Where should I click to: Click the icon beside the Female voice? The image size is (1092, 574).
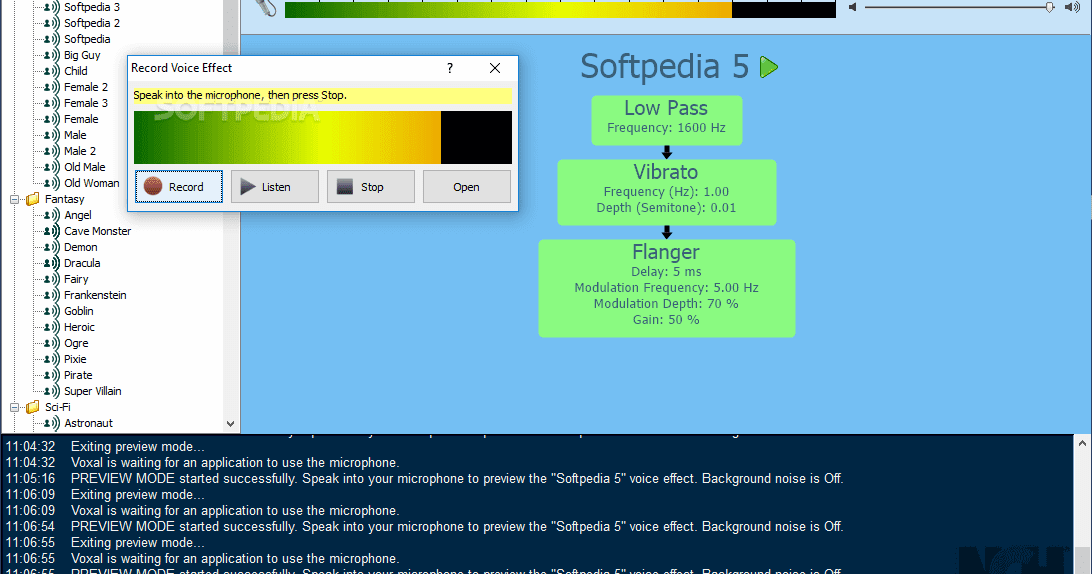(52, 119)
